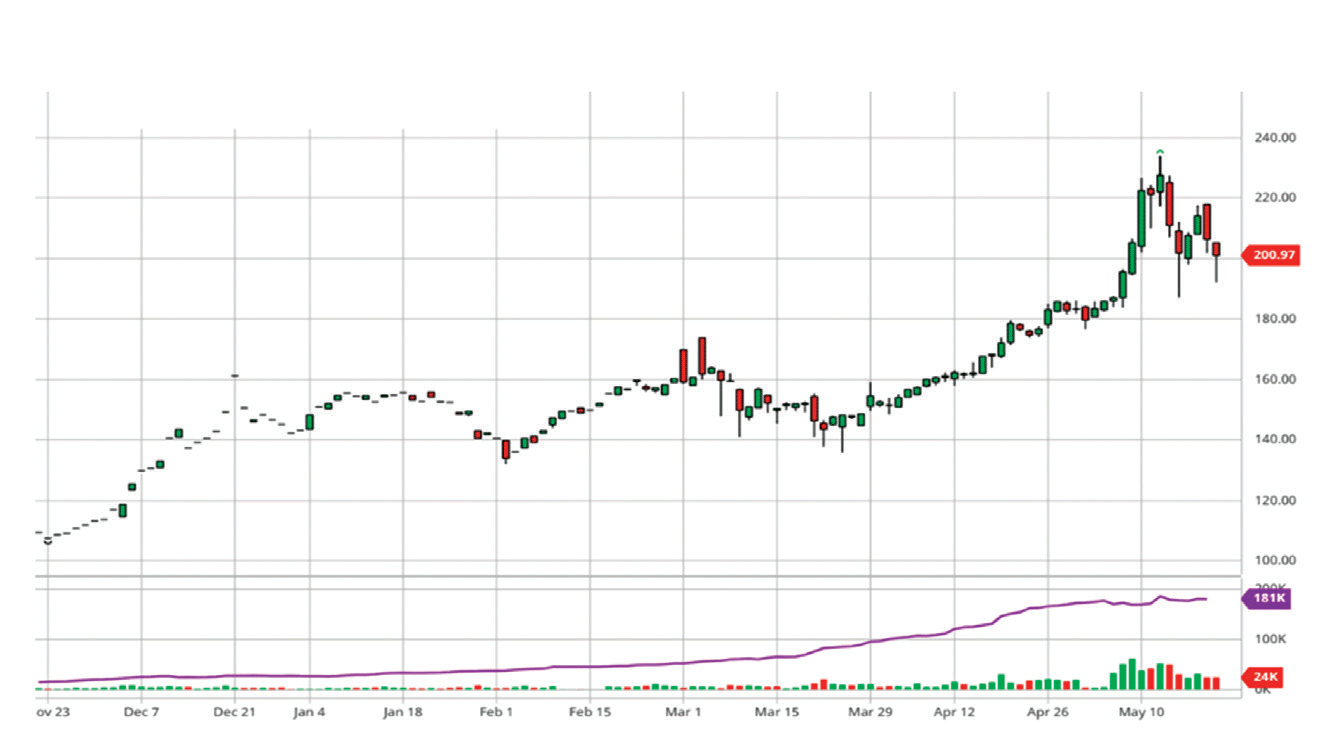Image resolution: width=1337 pixels, height=739 pixels.
Task: Select the Apr 26 date label
Action: (x=1048, y=713)
